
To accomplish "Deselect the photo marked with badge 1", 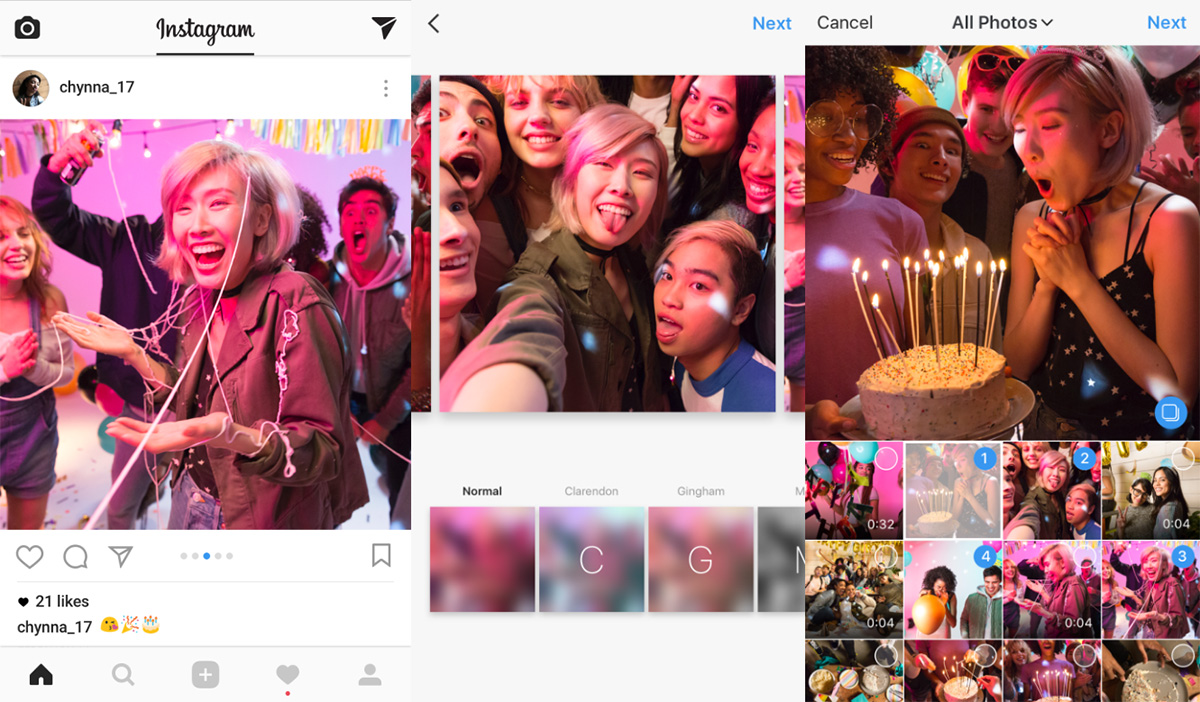I will 984,459.
